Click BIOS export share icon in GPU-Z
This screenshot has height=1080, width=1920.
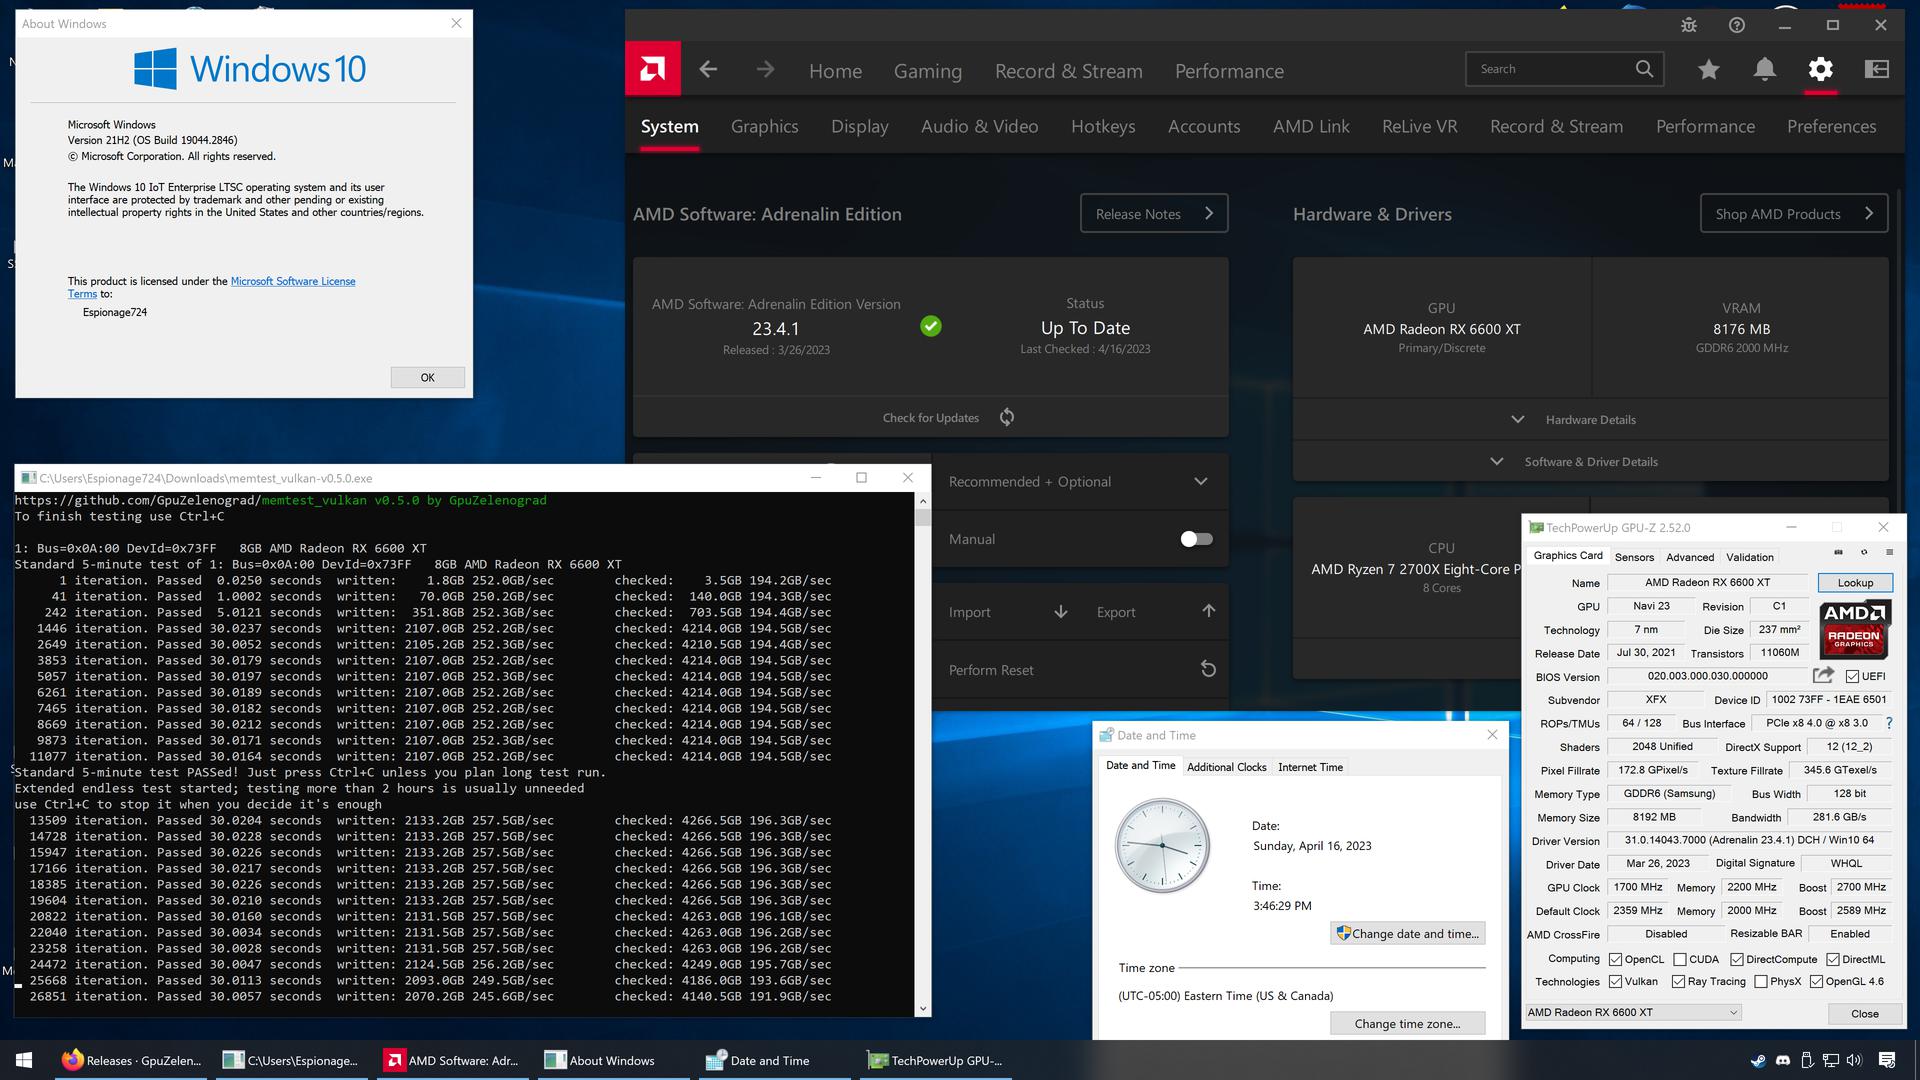1824,676
